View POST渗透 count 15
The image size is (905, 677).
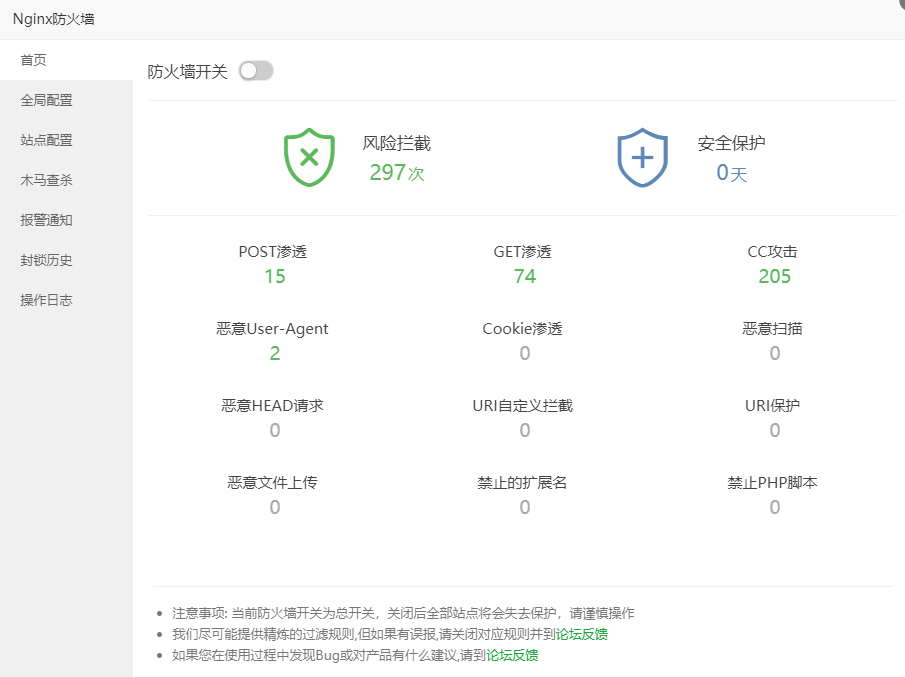coord(274,276)
